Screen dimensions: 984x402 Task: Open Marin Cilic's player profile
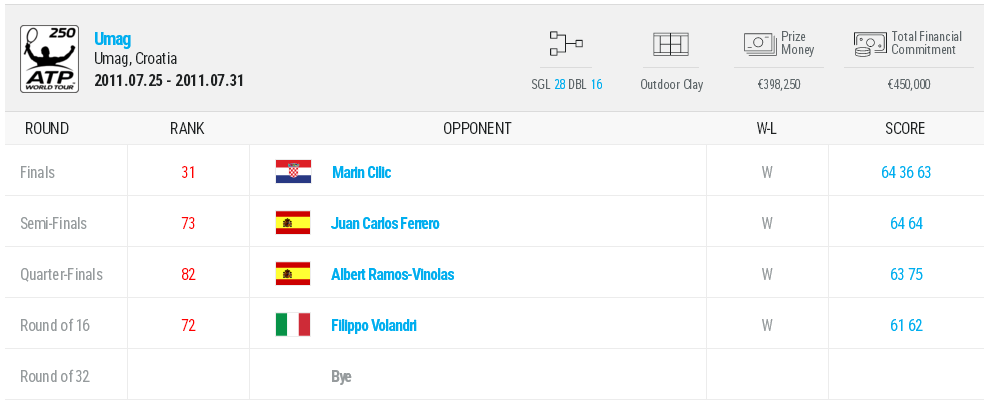(x=361, y=172)
